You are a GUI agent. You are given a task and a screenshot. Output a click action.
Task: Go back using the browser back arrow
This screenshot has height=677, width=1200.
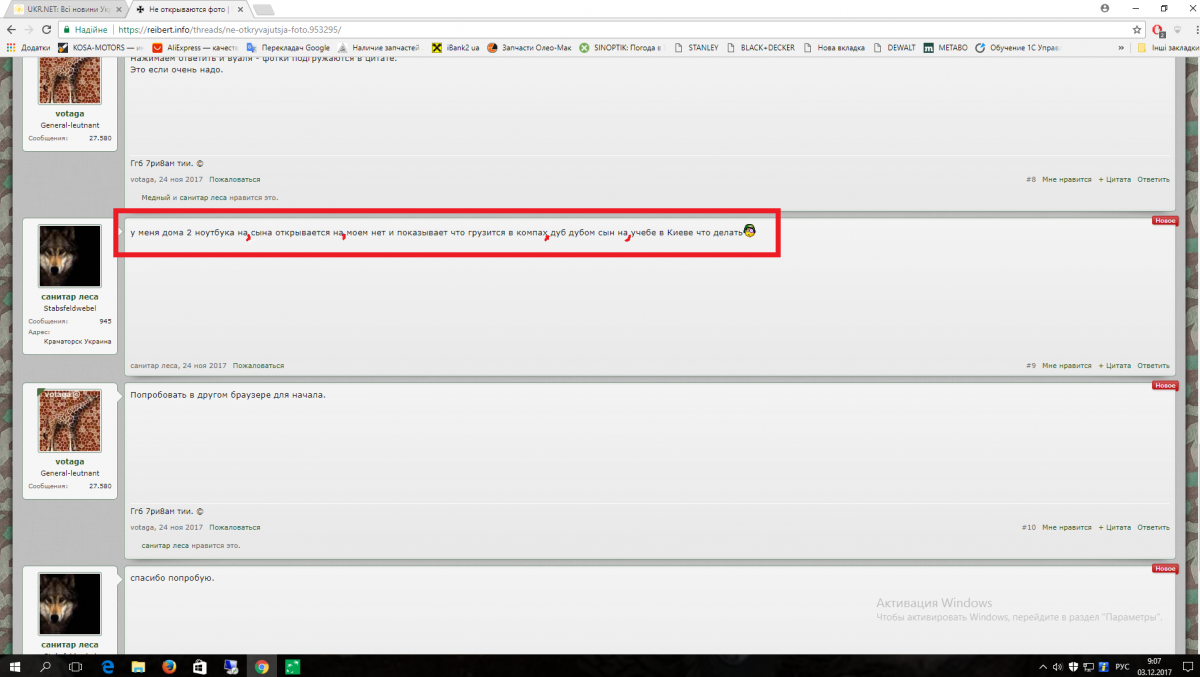point(10,30)
